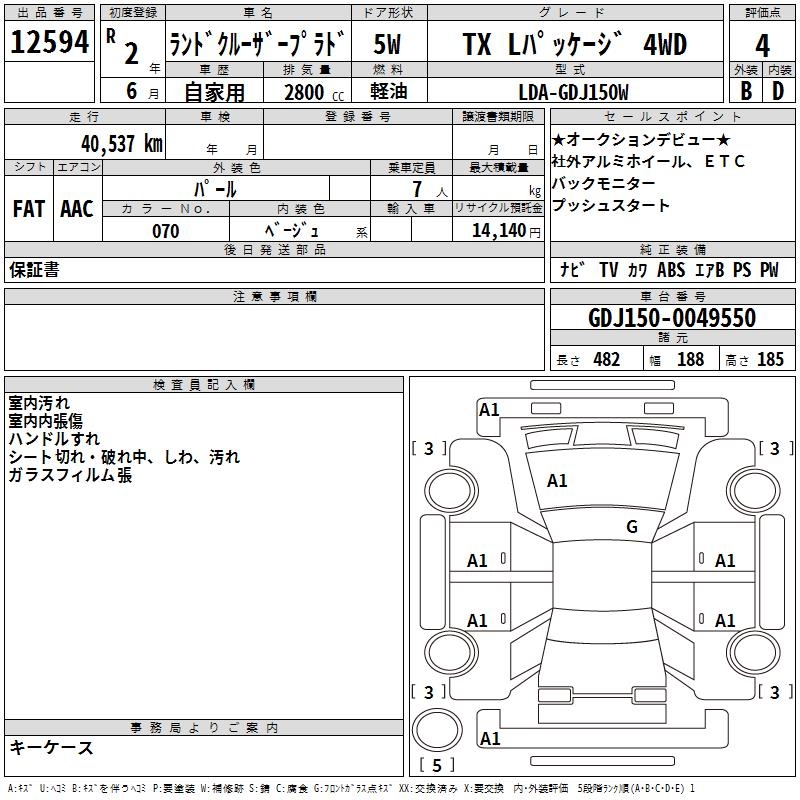The width and height of the screenshot is (800, 800).
Task: Select the overall evaluation score 4
Action: (x=762, y=45)
